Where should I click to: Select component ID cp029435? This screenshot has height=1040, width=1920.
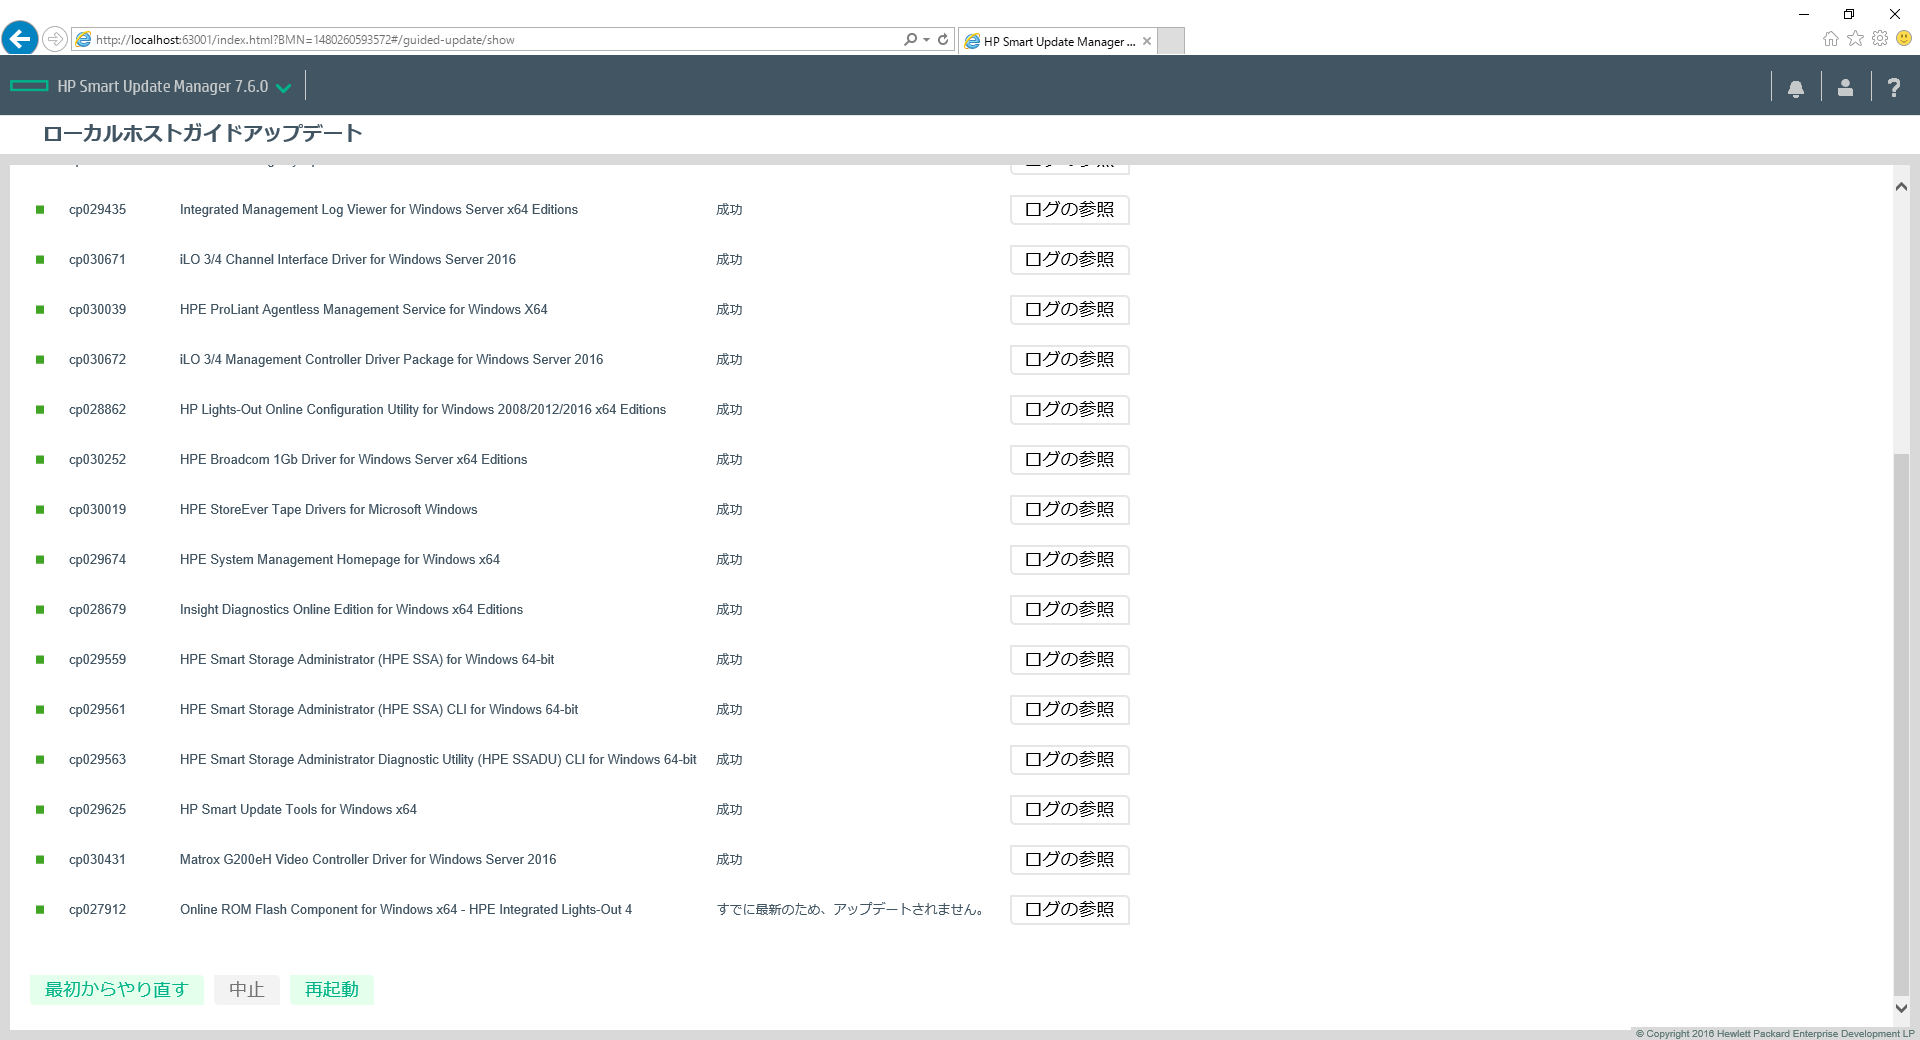(97, 210)
